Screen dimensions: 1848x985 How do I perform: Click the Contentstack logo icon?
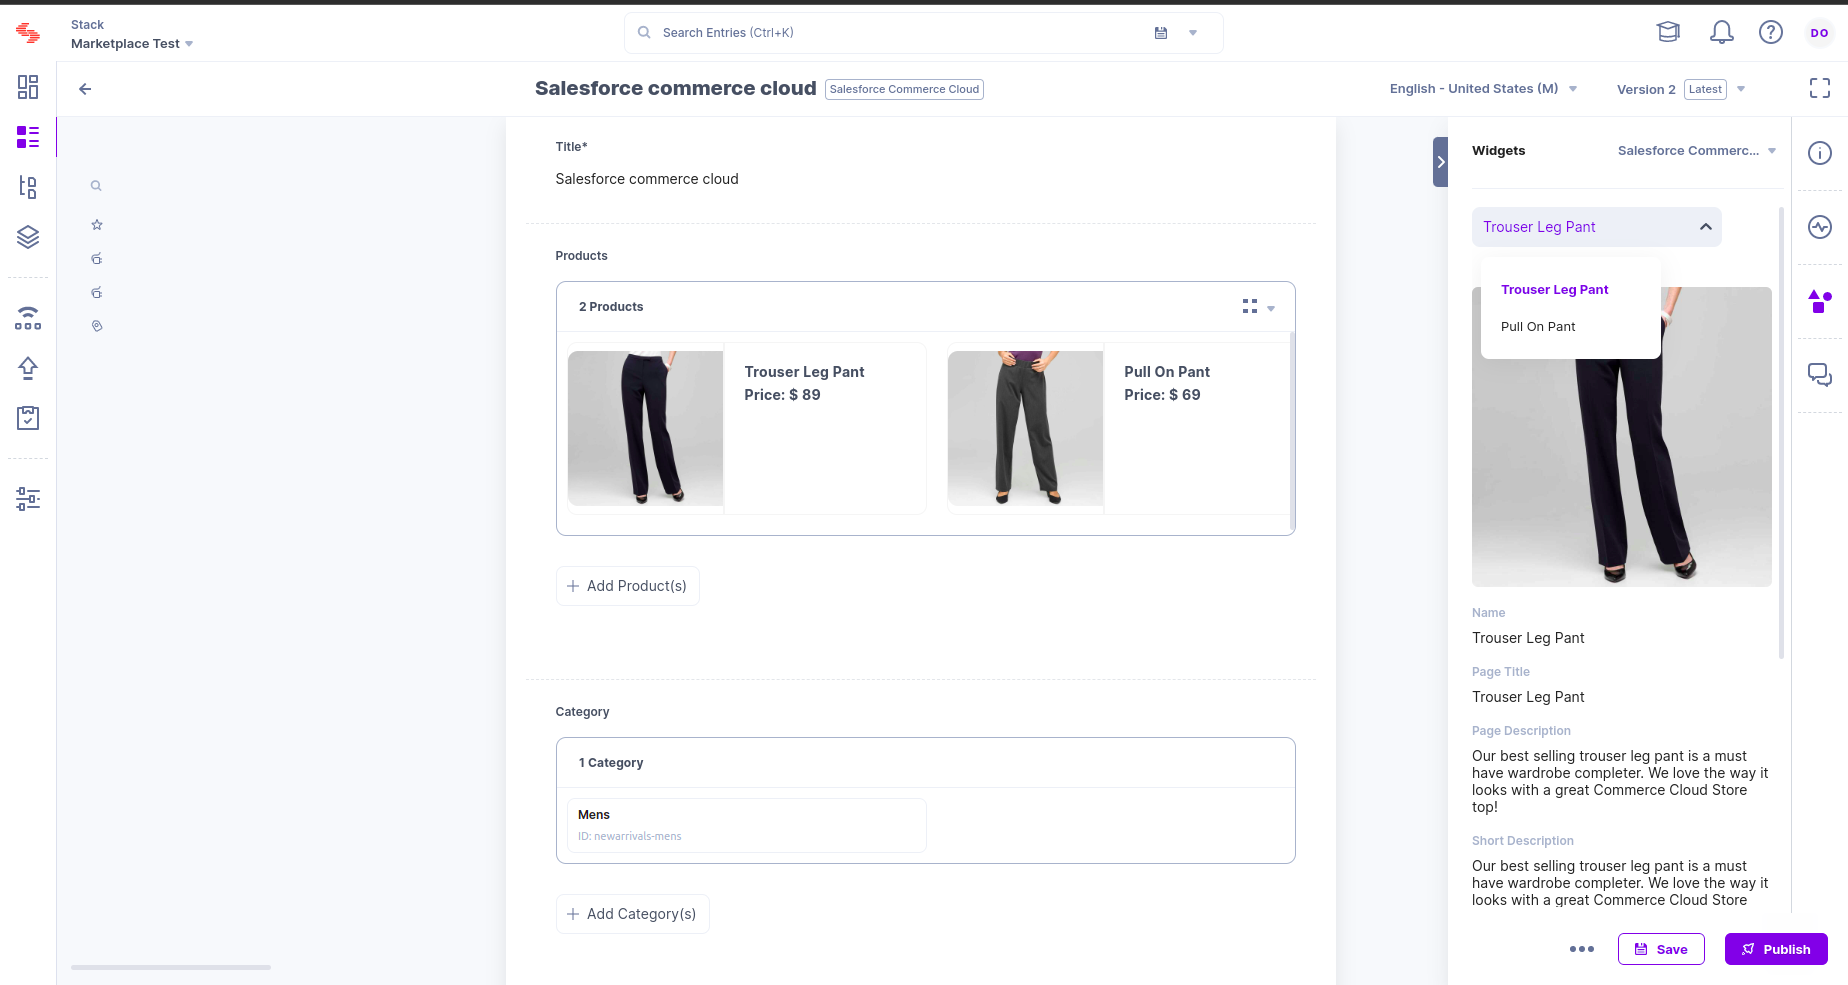click(28, 34)
